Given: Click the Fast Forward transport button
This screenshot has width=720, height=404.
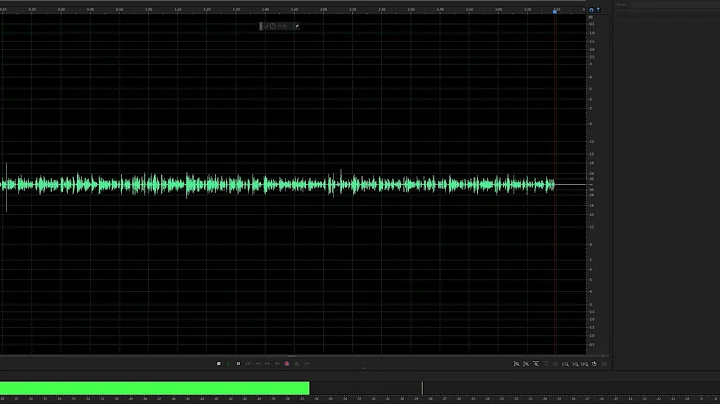Looking at the screenshot, I should tap(267, 364).
